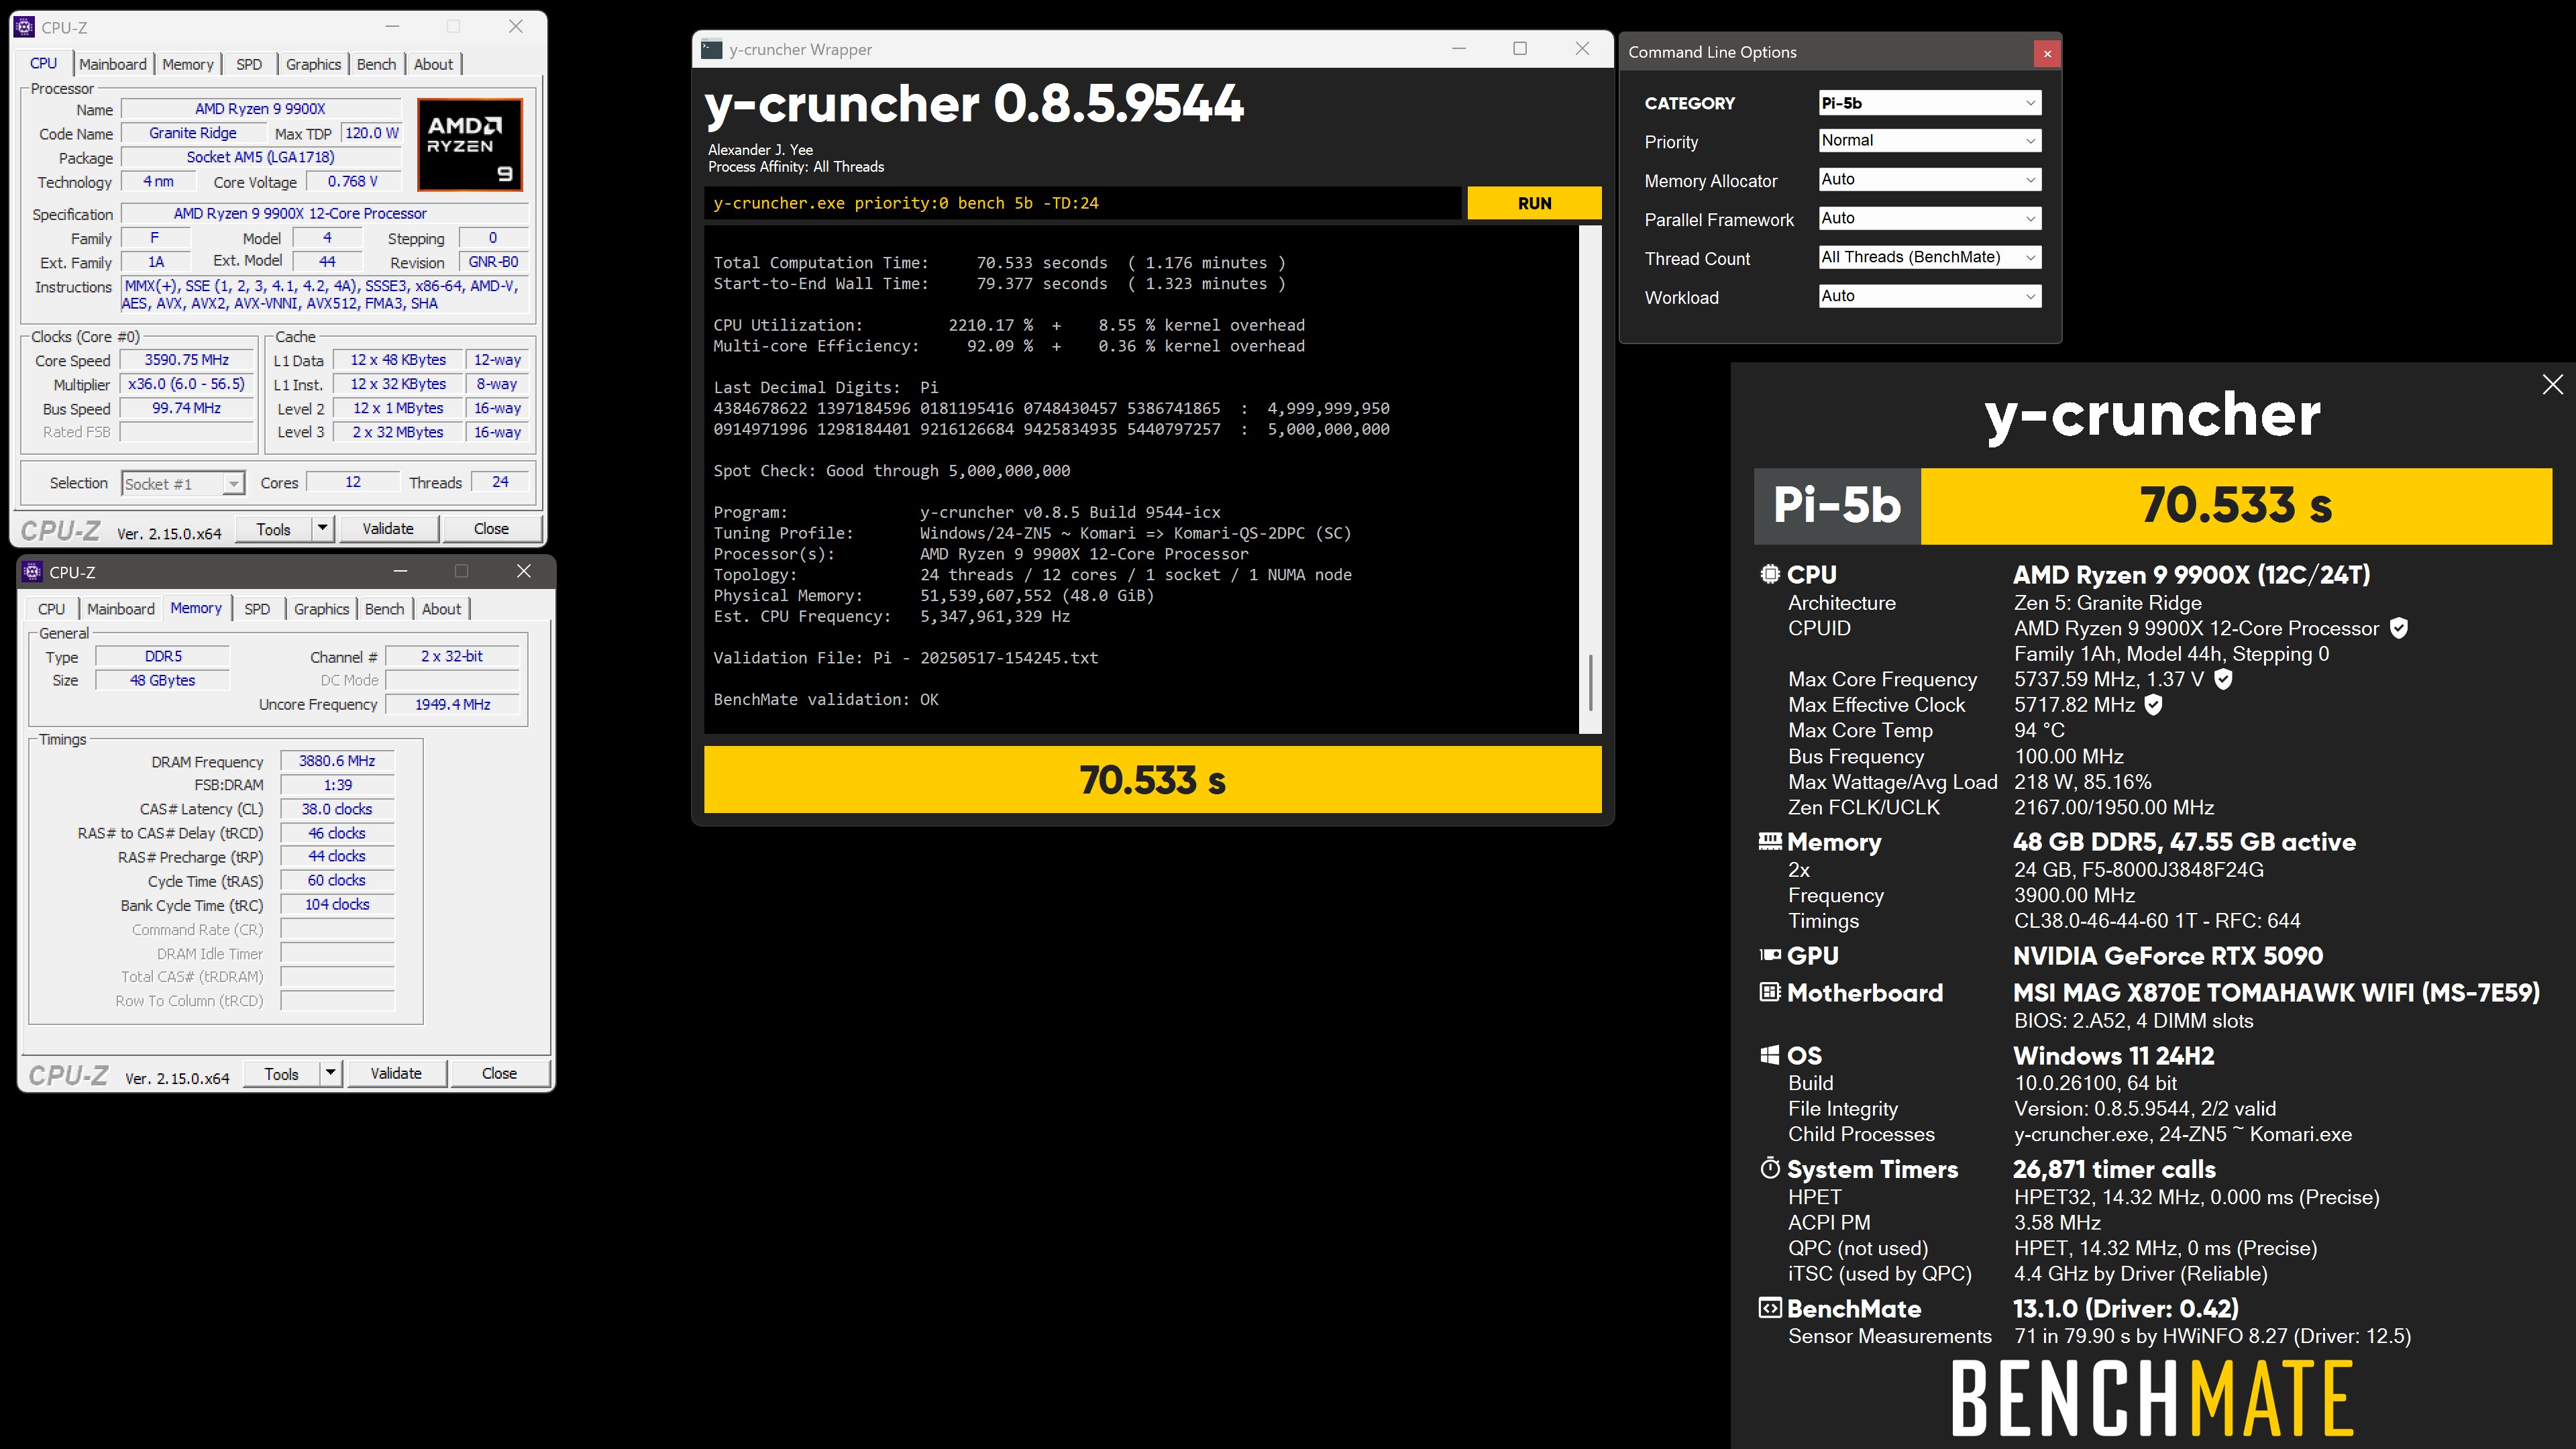The height and width of the screenshot is (1449, 2576).
Task: Open Mainboard tab in CPU-Z Memory window
Action: [x=121, y=609]
